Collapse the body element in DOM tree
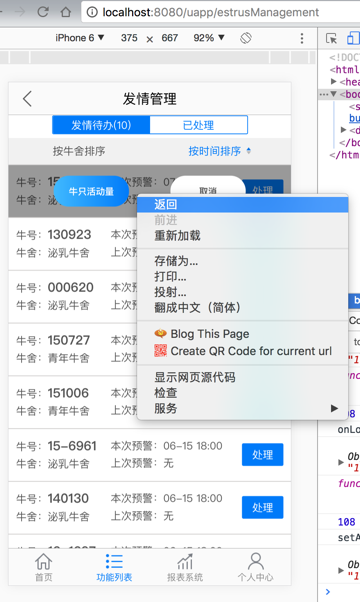This screenshot has width=360, height=602. (334, 94)
